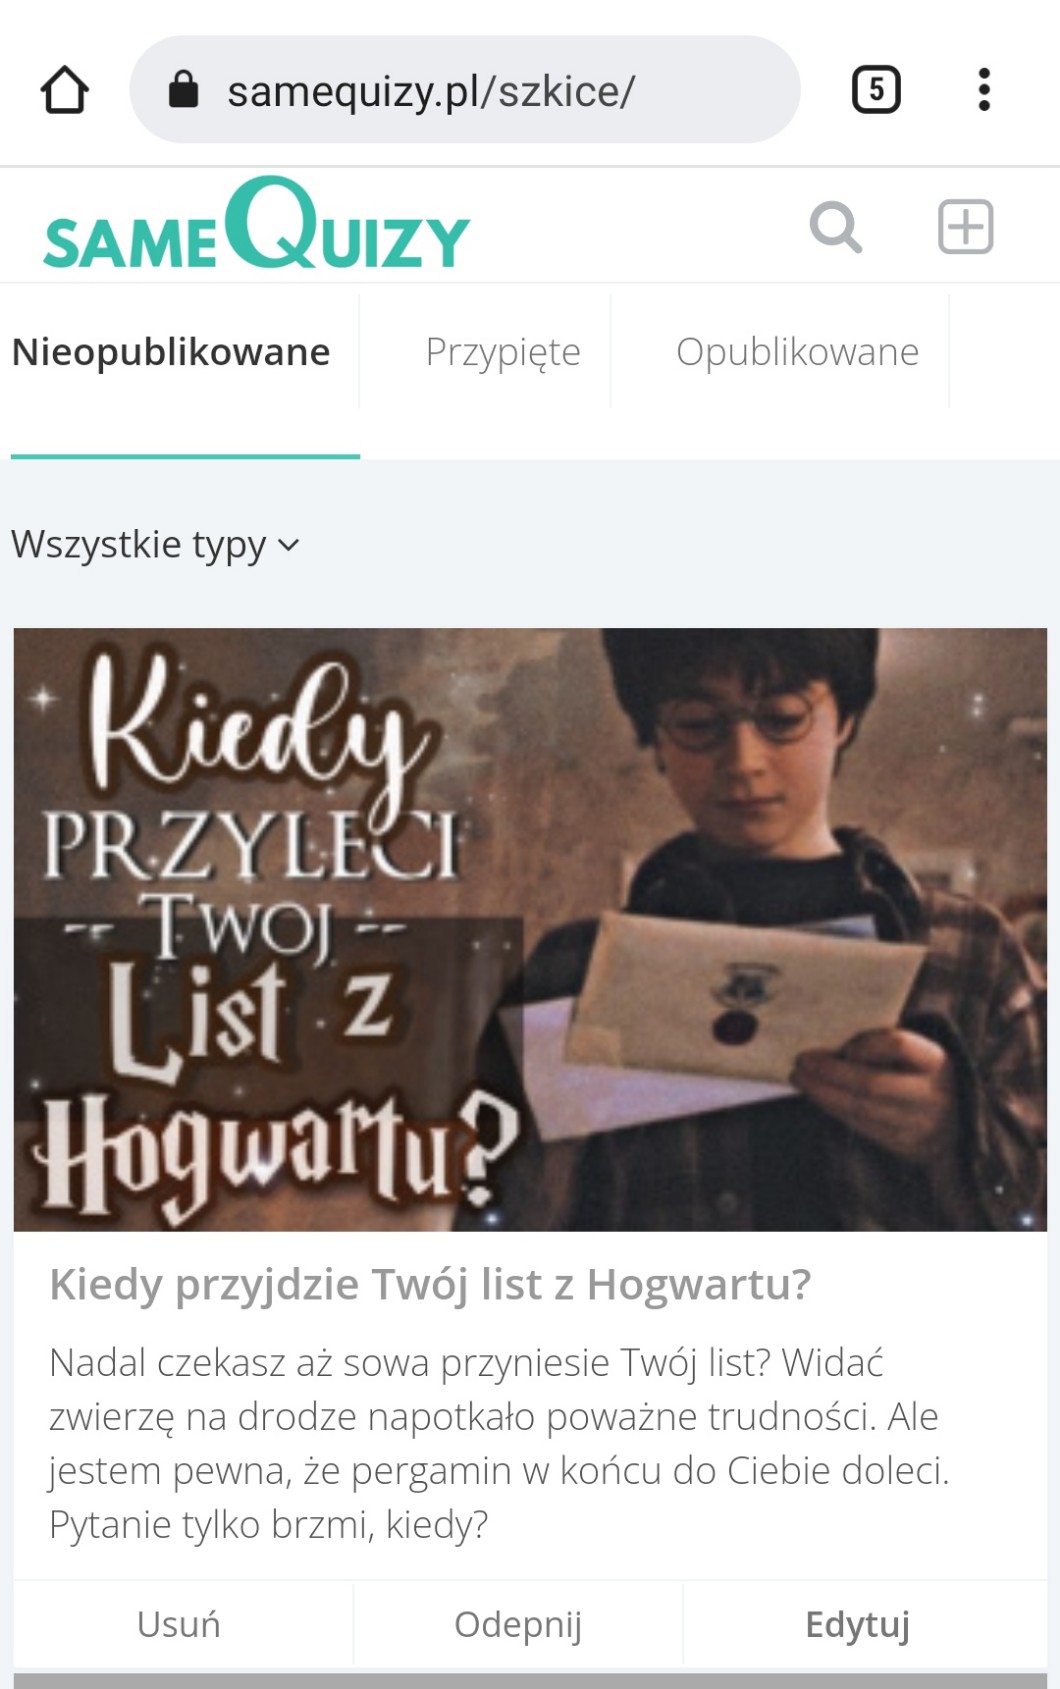The image size is (1060, 1689).
Task: Switch to the Przypięte tab
Action: [503, 352]
